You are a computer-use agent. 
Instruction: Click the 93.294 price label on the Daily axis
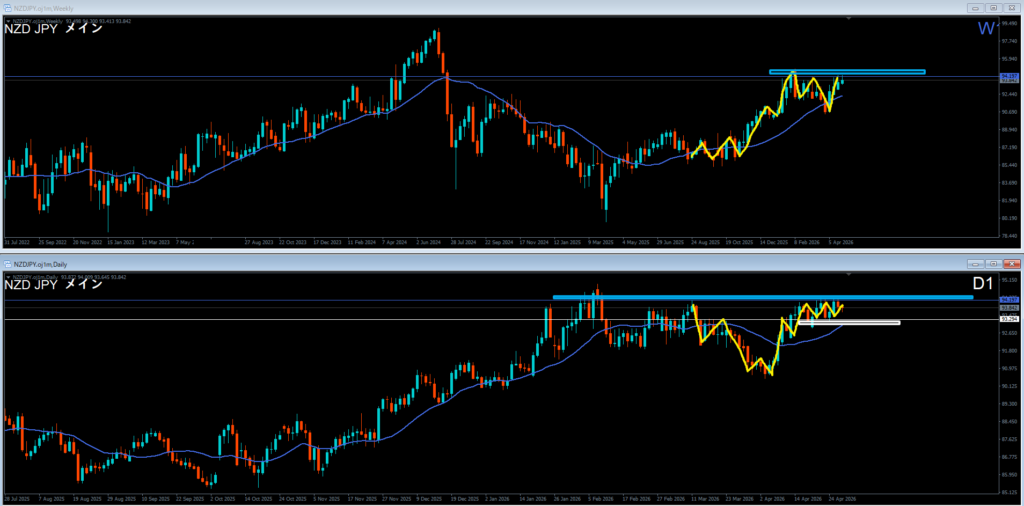pyautogui.click(x=1008, y=319)
